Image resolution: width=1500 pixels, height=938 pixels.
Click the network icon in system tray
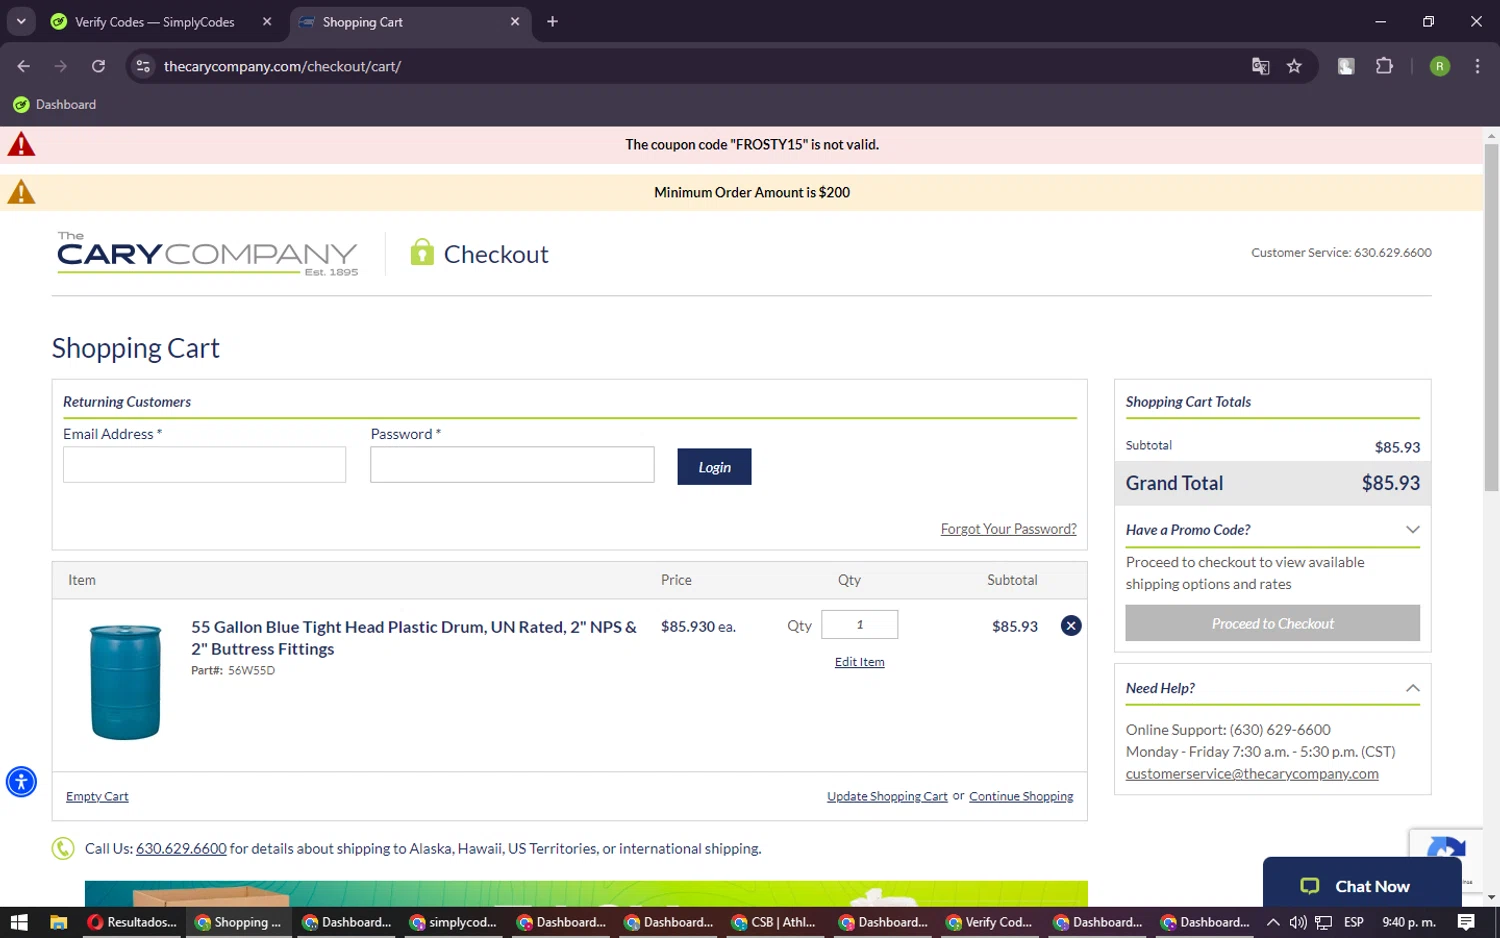[x=1324, y=922]
